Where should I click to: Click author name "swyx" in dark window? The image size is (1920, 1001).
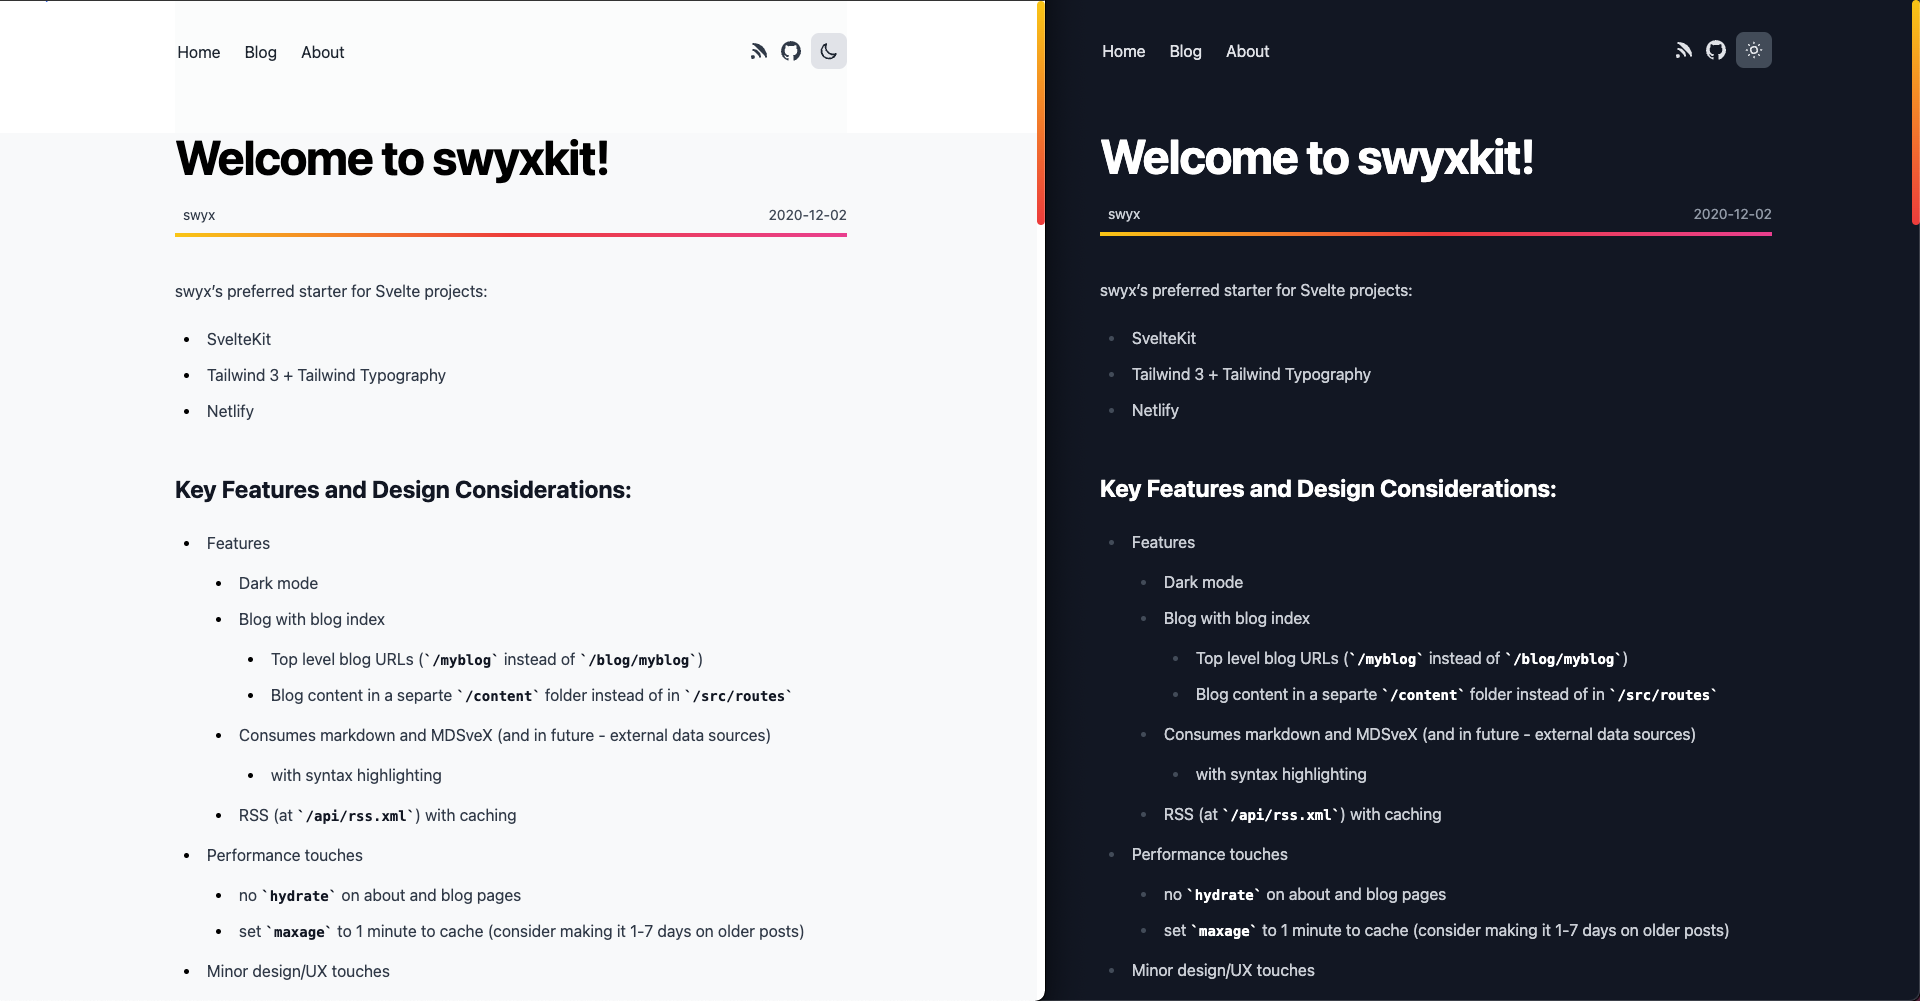coord(1124,214)
